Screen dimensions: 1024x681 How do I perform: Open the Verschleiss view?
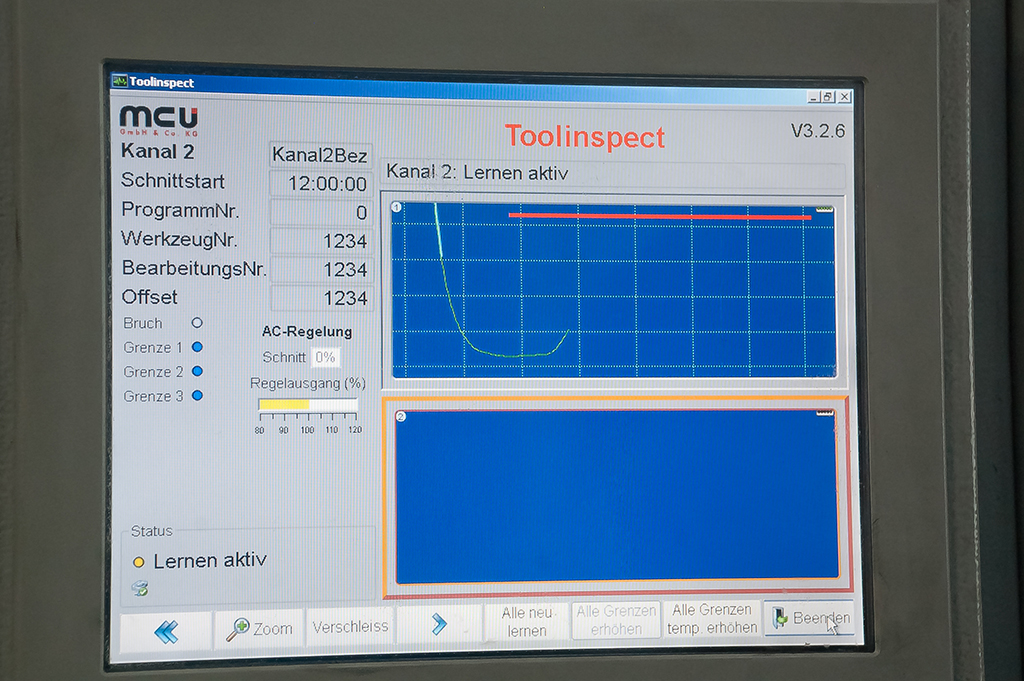click(350, 627)
